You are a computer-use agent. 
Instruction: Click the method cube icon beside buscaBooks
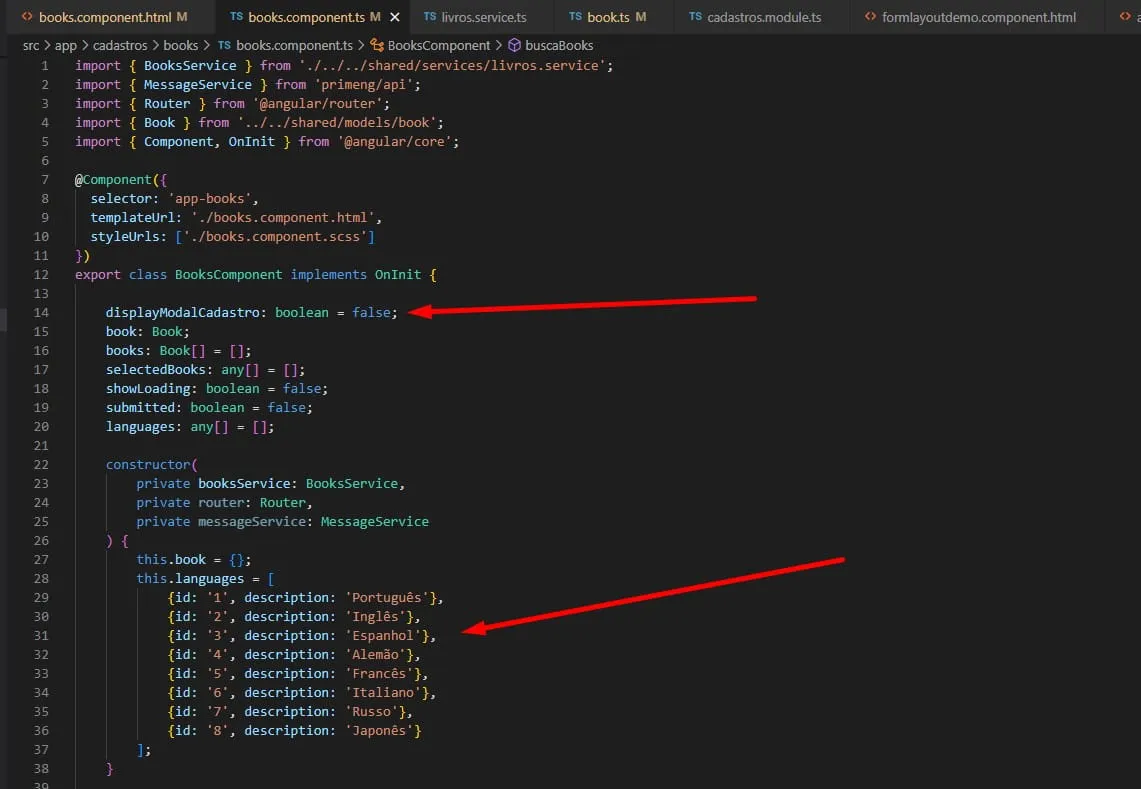(x=515, y=45)
